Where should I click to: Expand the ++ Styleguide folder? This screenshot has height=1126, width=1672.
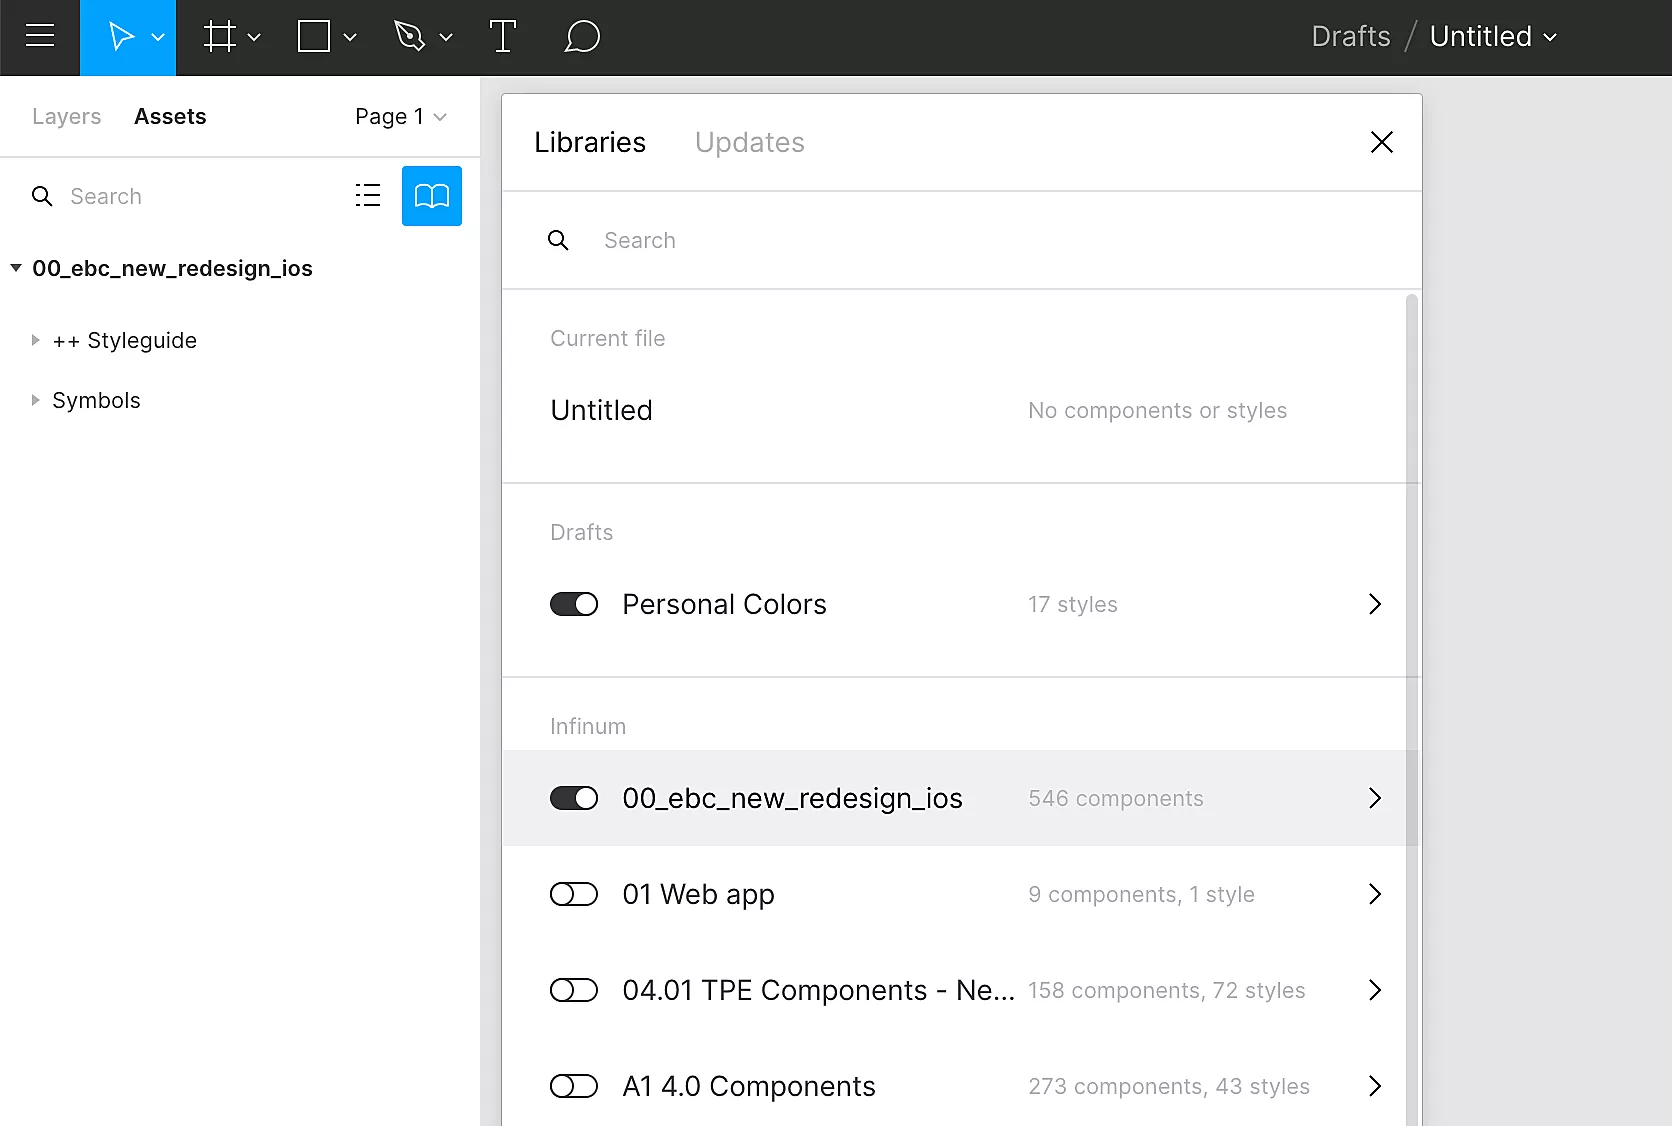pyautogui.click(x=36, y=340)
